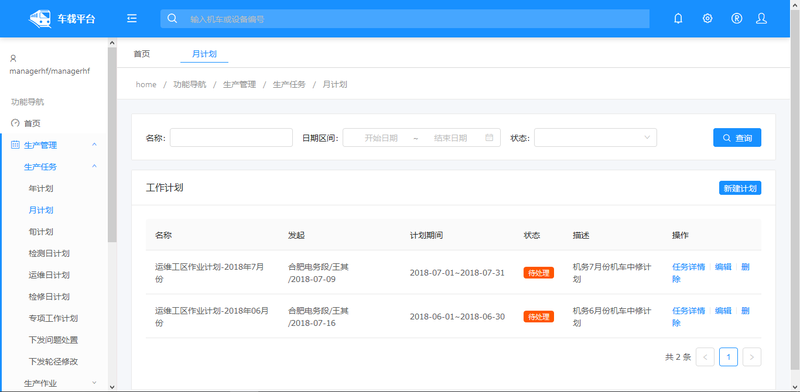Open 首页 in the sidebar
The height and width of the screenshot is (392, 800).
tap(32, 124)
